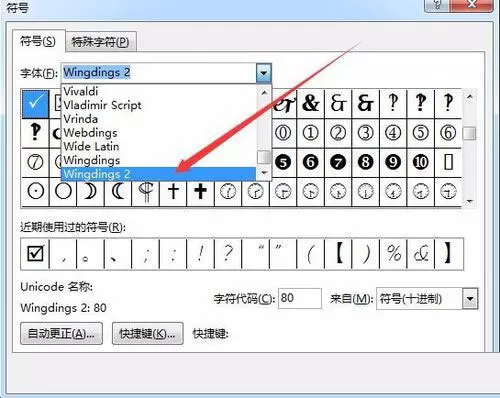This screenshot has height=398, width=500.
Task: Choose the right black bracket 】 recent symbol
Action: (x=449, y=254)
